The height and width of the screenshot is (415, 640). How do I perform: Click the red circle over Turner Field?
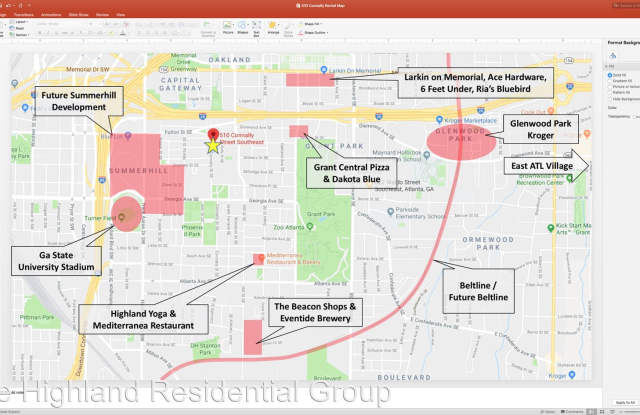tap(127, 214)
